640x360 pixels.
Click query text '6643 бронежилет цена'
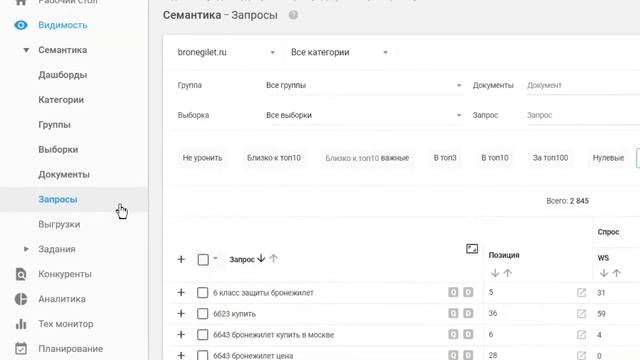(x=253, y=356)
